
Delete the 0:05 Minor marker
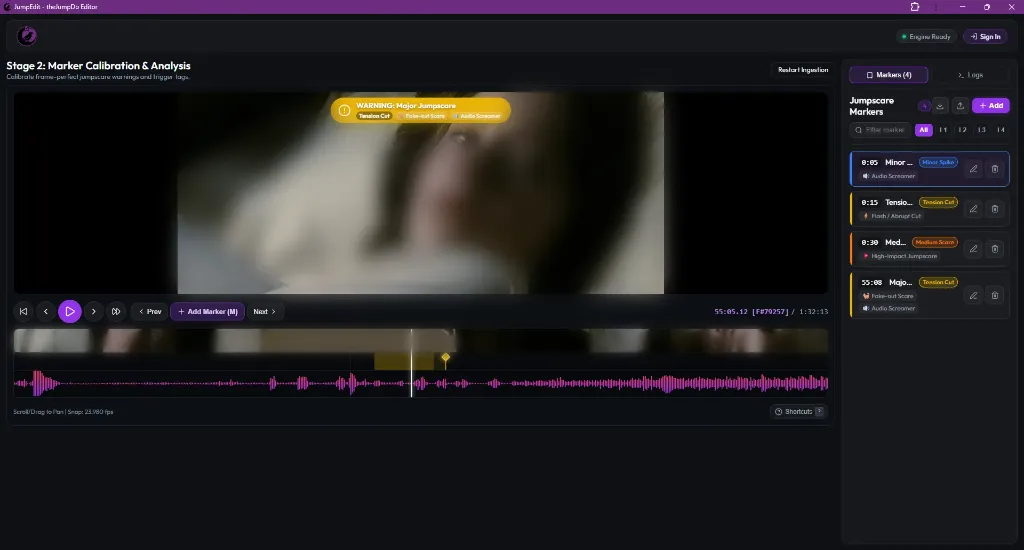pyautogui.click(x=995, y=169)
